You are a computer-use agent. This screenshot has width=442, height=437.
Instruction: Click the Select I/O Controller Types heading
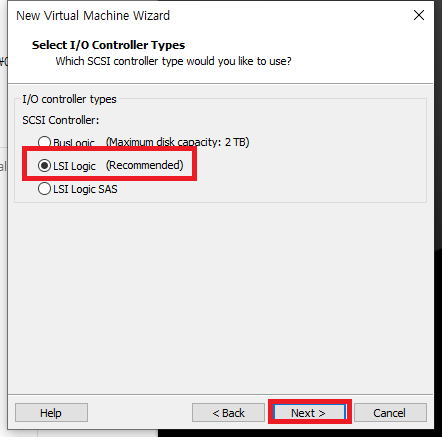point(108,45)
